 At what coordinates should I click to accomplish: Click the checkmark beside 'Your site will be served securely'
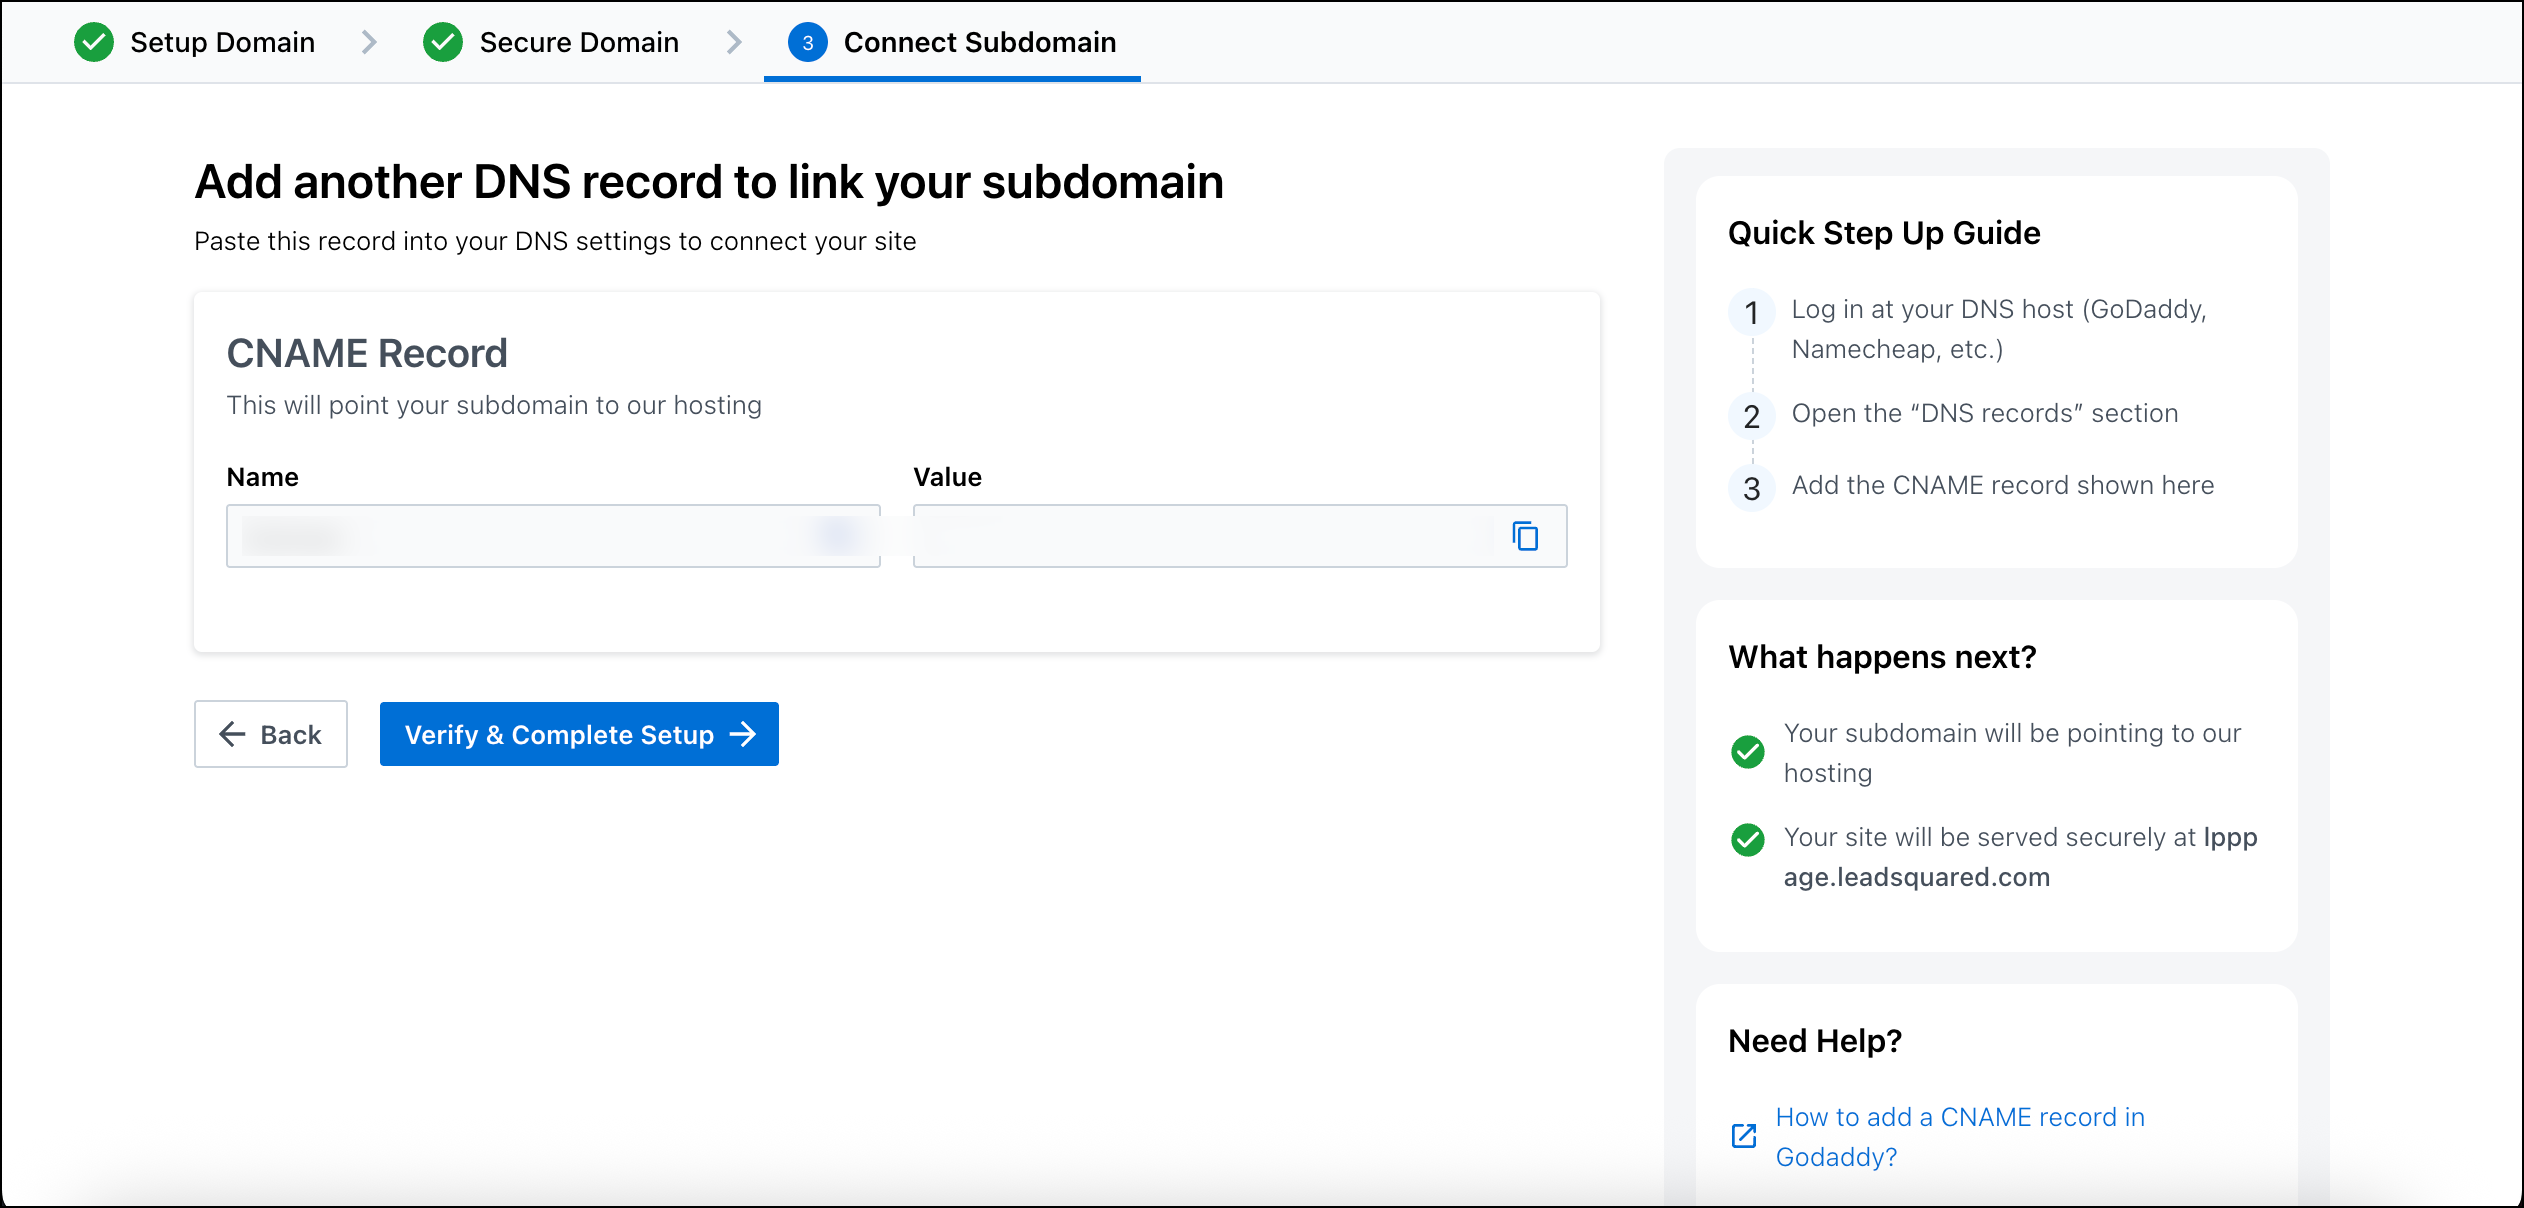coord(1748,841)
